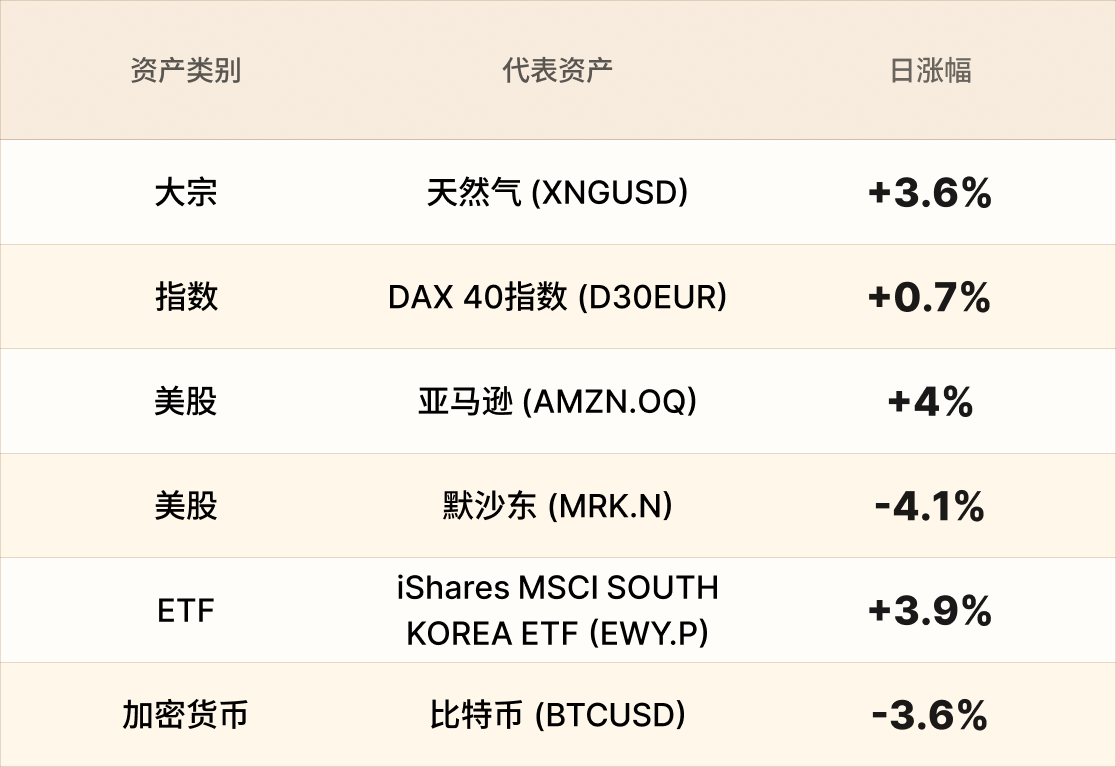The image size is (1116, 767).
Task: Click the 日涨幅 column header
Action: pos(930,71)
